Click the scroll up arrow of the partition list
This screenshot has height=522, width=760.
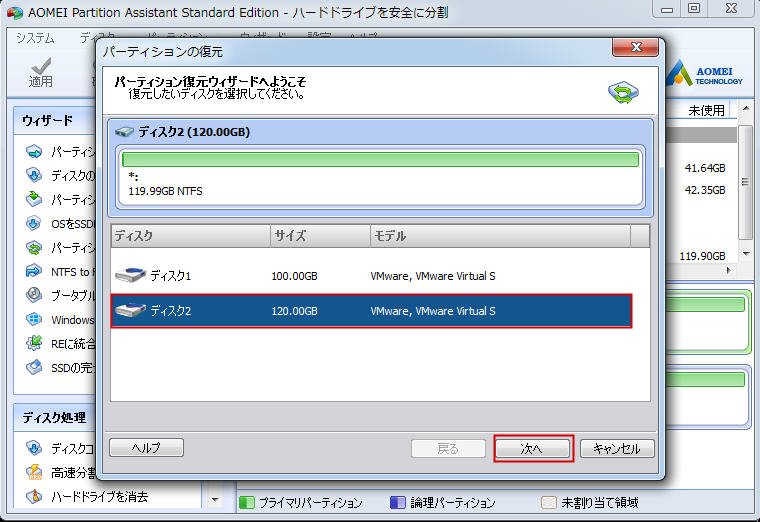point(745,108)
